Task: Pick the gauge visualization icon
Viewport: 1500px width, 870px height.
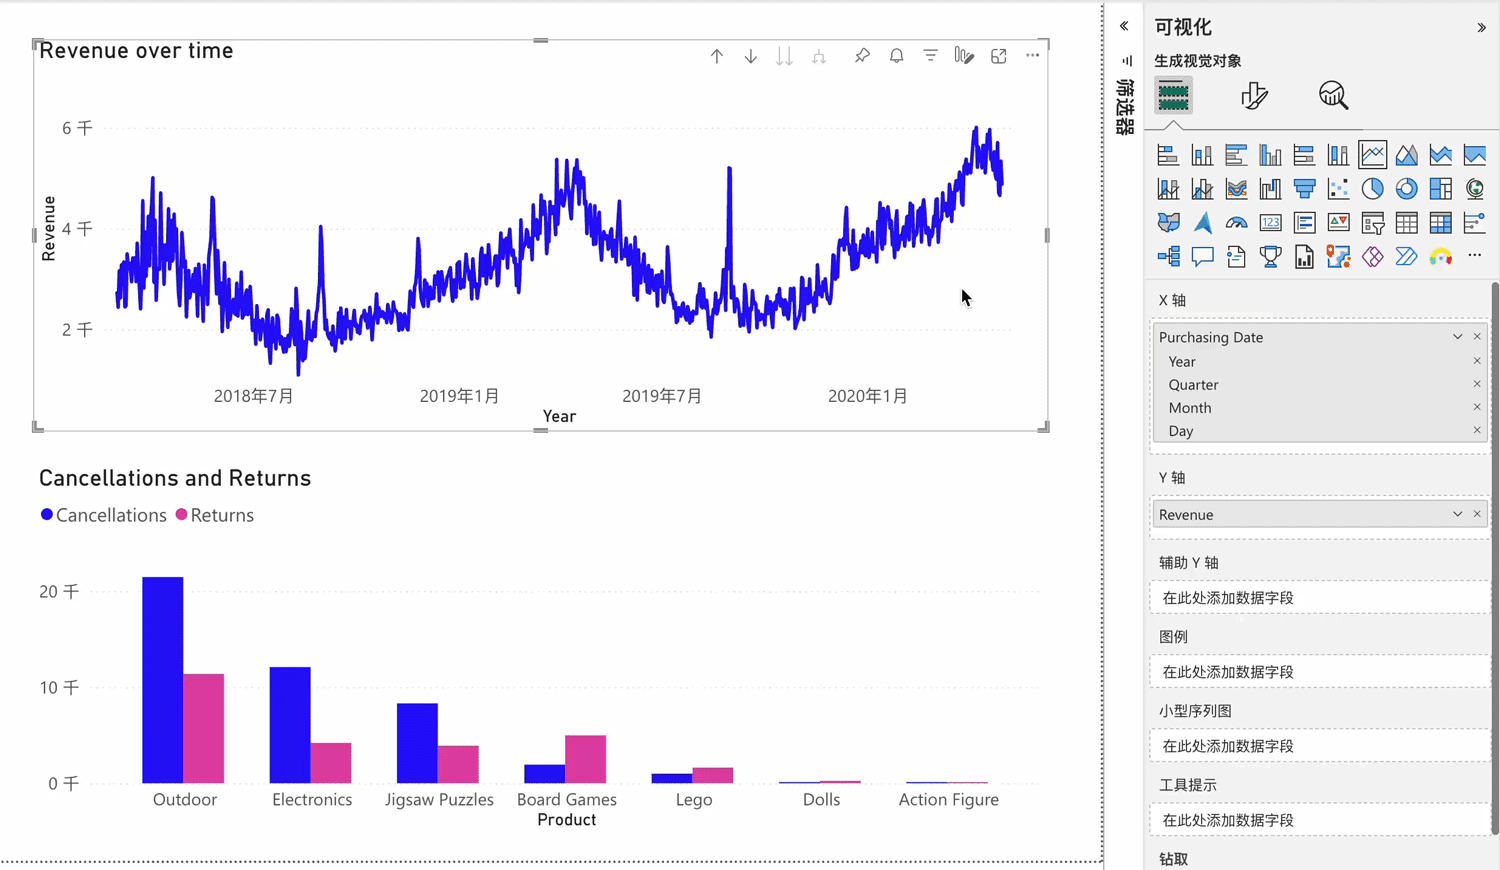Action: pos(1236,223)
